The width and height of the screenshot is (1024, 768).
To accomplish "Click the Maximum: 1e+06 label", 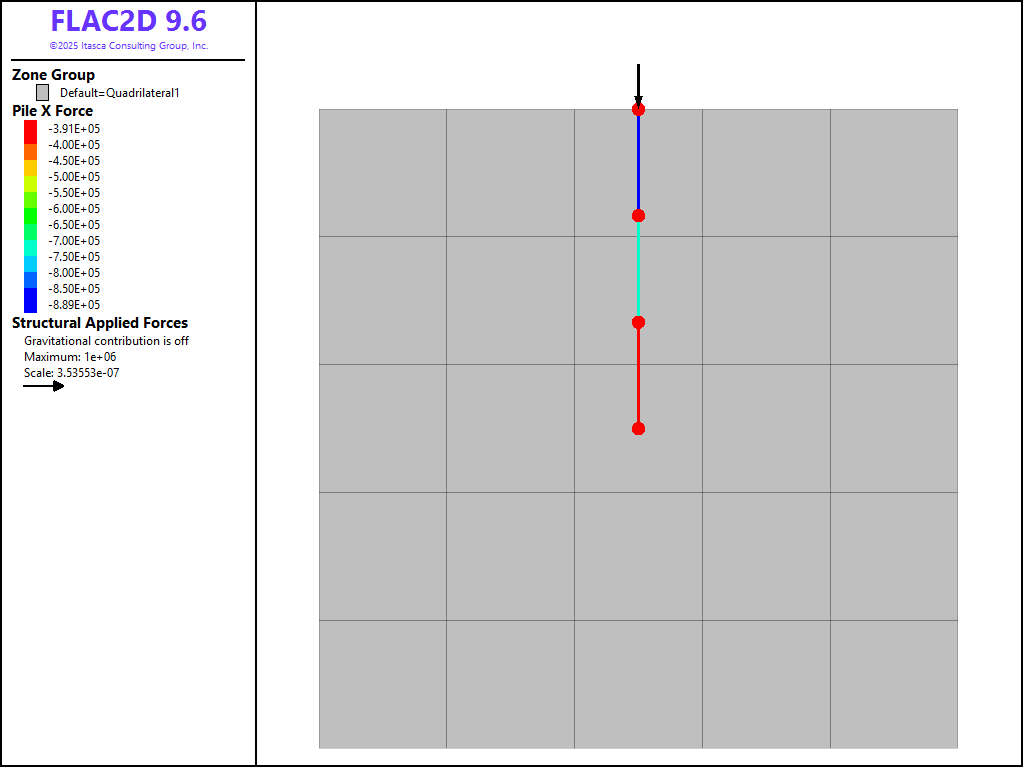I will (x=69, y=356).
